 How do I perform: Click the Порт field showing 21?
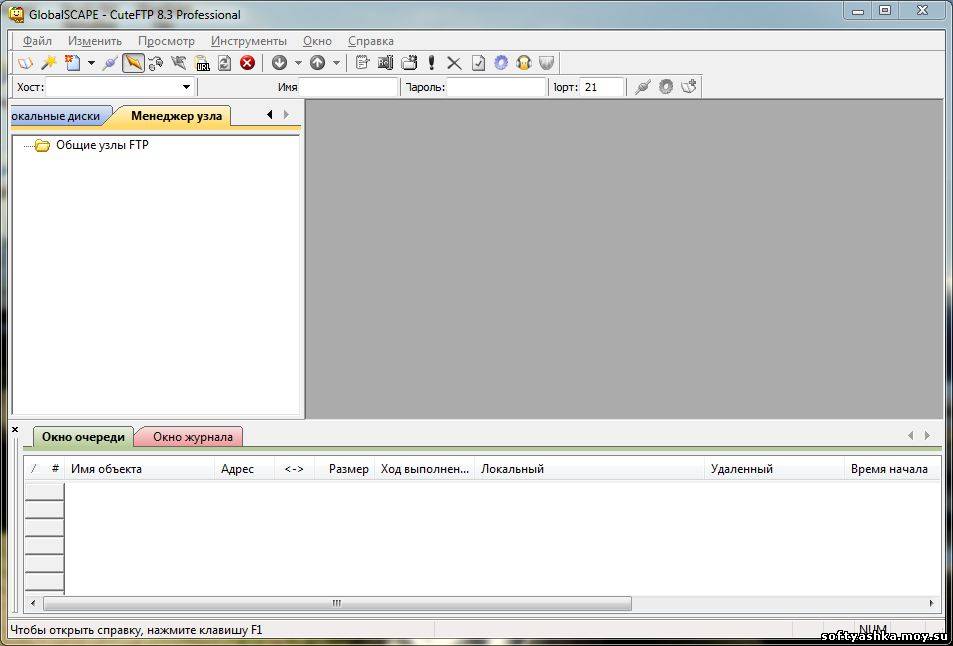click(602, 87)
